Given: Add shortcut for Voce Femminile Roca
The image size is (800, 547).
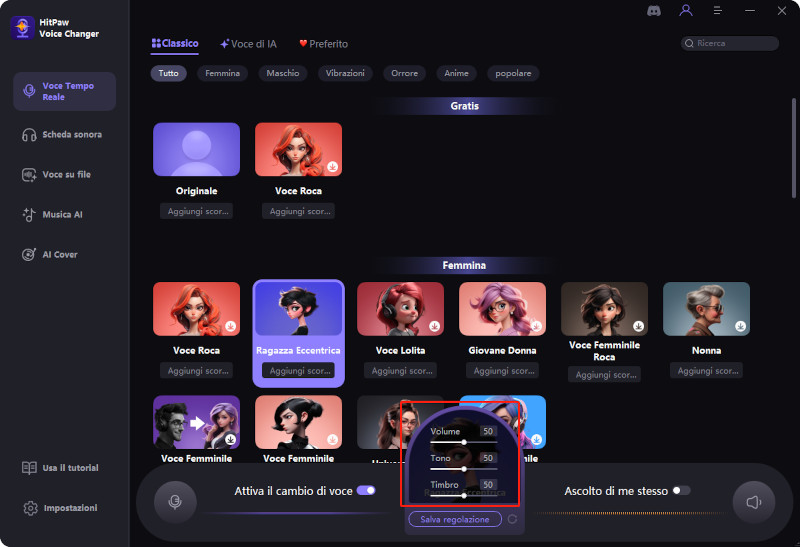Looking at the screenshot, I should tap(605, 375).
